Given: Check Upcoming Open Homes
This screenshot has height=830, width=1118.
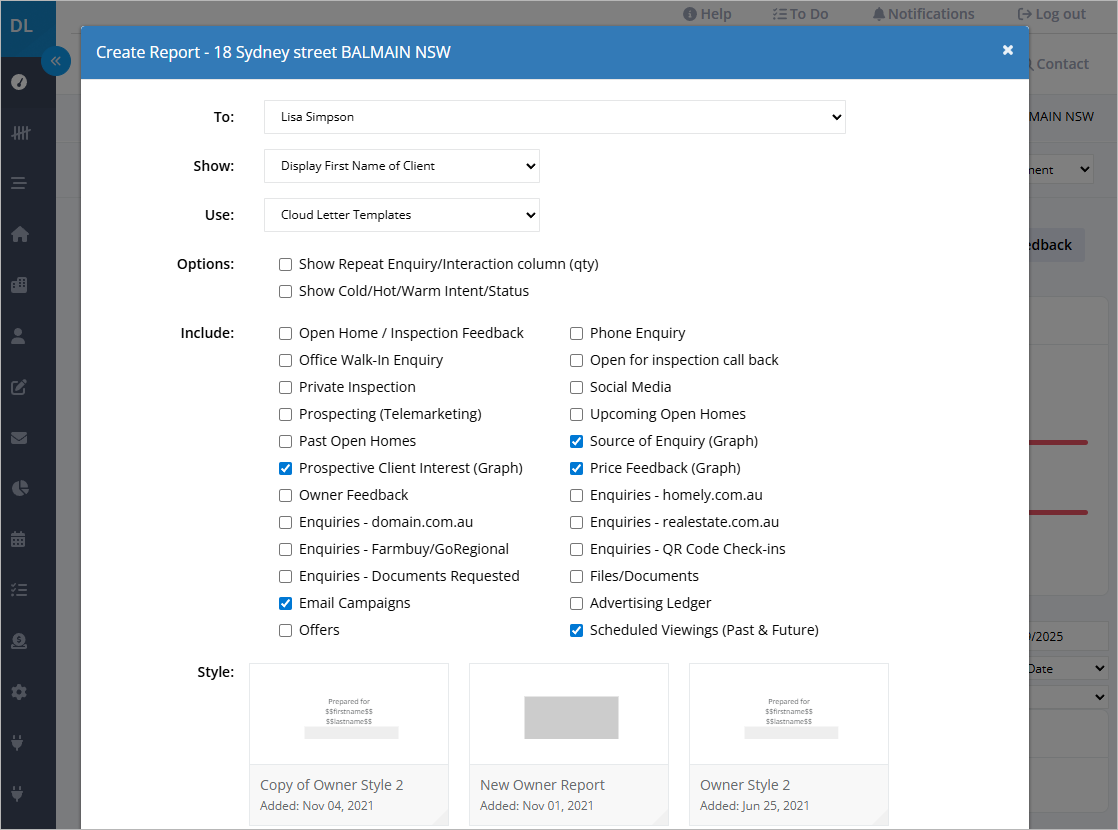Looking at the screenshot, I should 576,415.
